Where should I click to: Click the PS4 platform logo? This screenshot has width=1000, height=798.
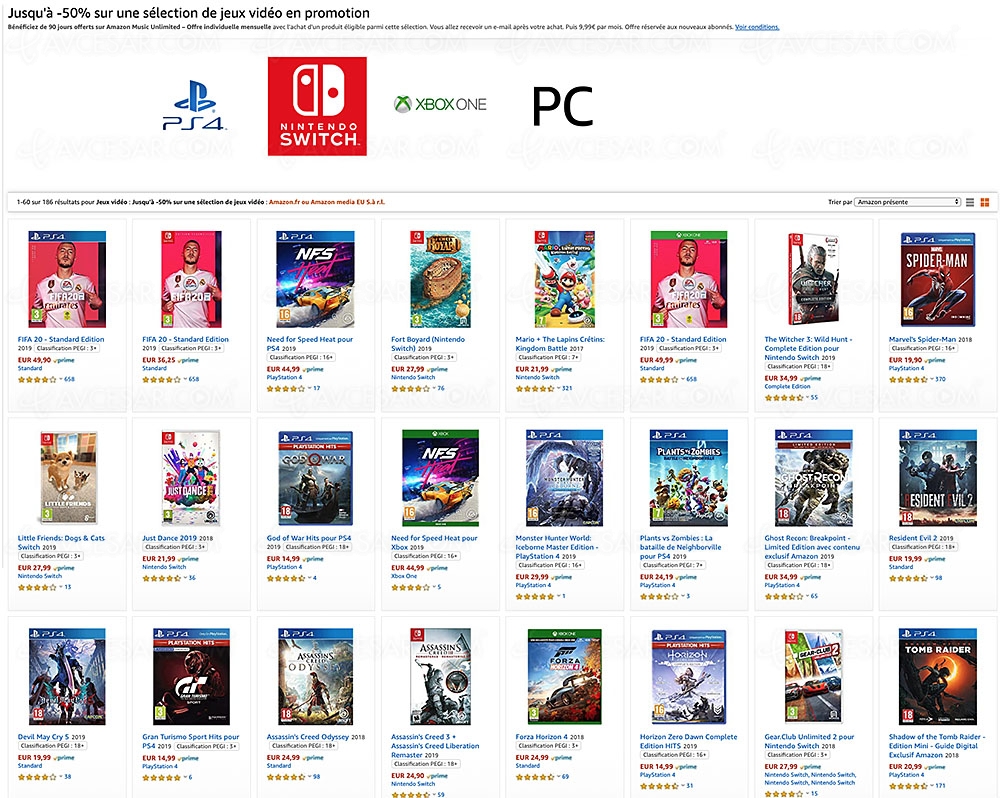(x=195, y=109)
